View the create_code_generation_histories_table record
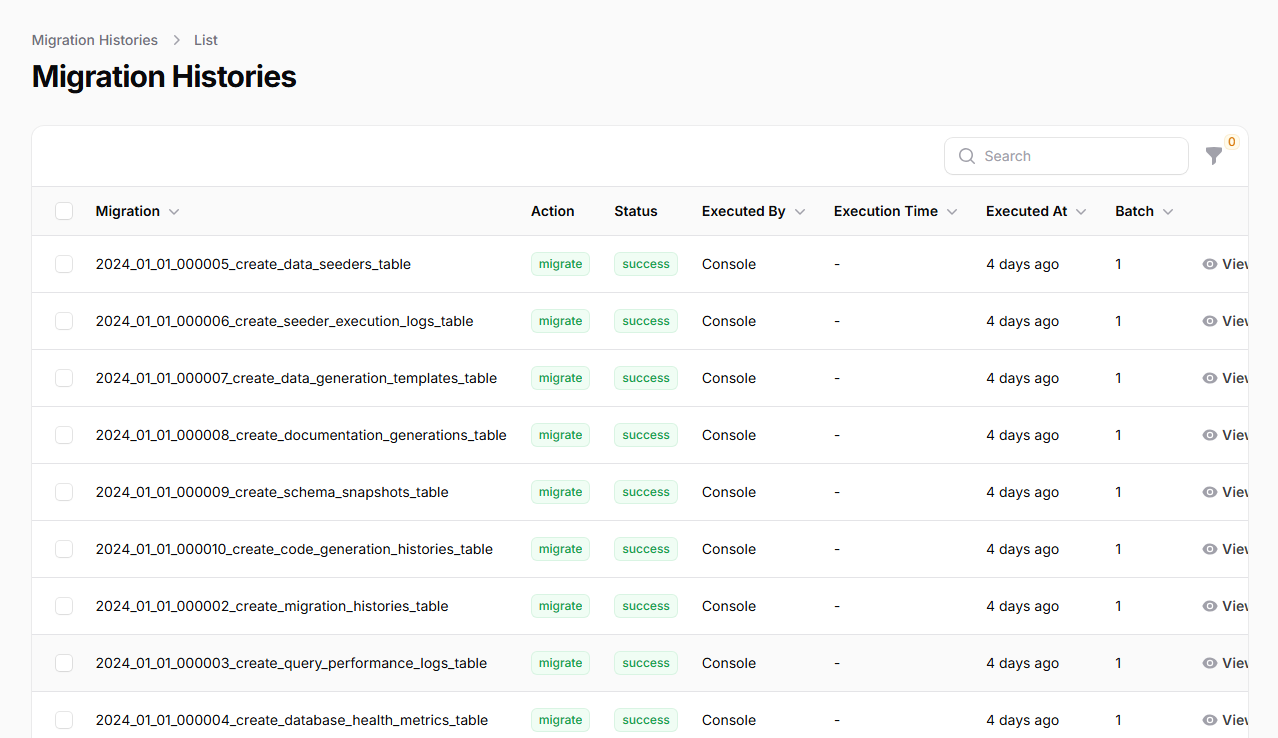1278x738 pixels. pyautogui.click(x=1225, y=549)
